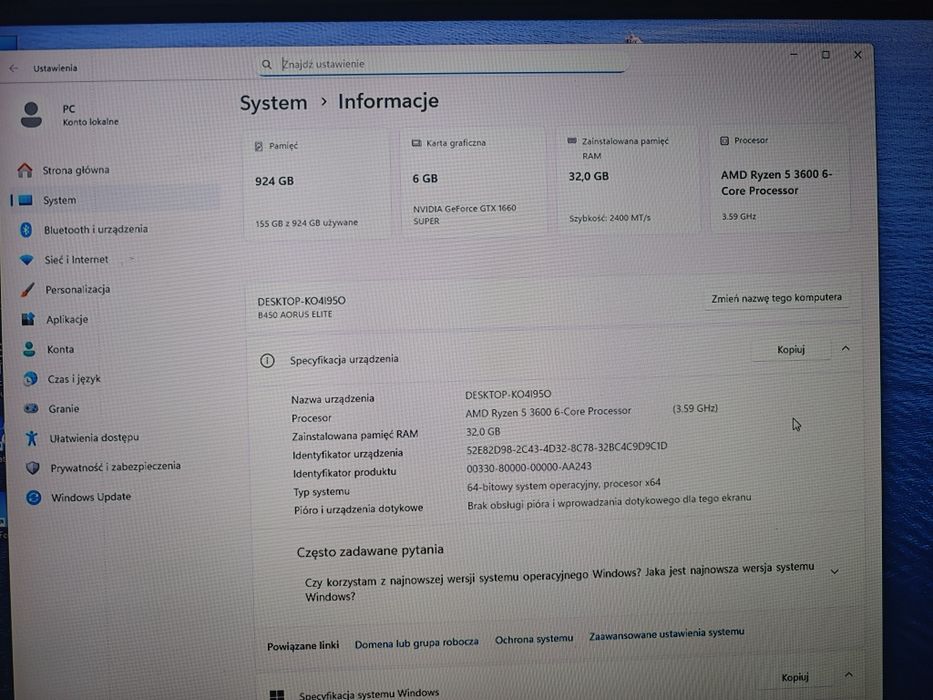
Task: Minimize the Ustawienia window
Action: tap(794, 54)
